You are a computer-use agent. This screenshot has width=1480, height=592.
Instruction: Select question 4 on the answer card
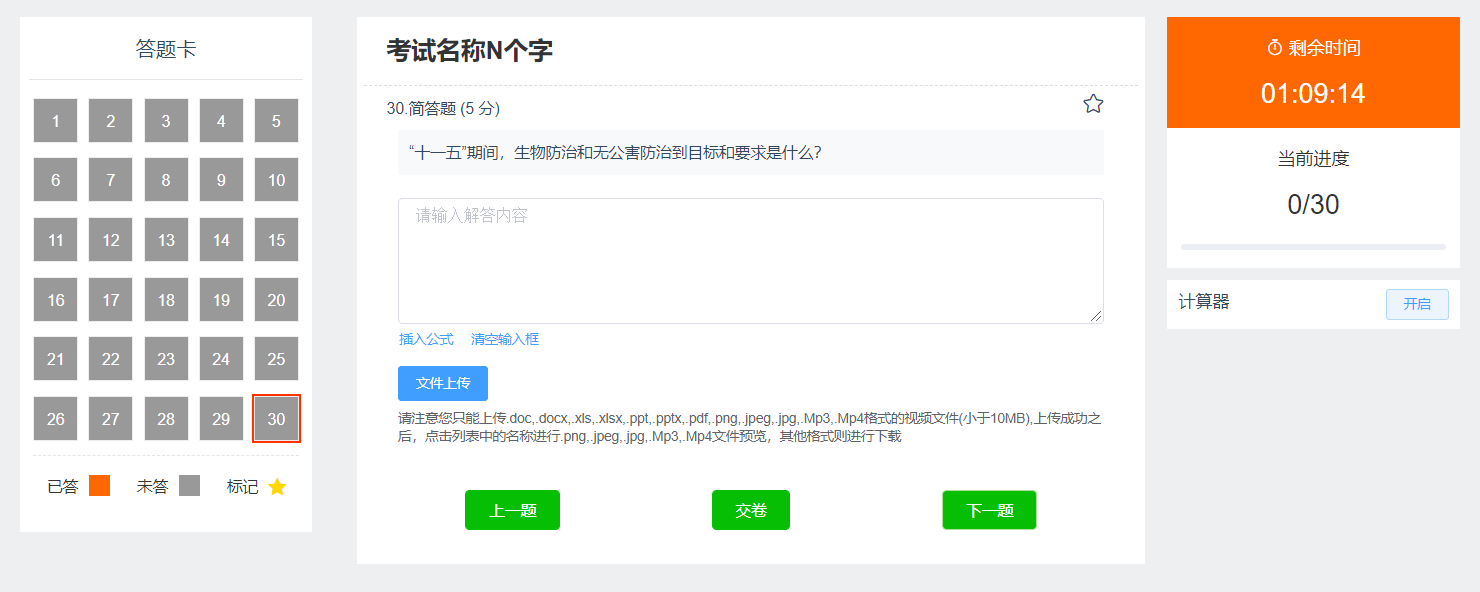click(x=221, y=121)
